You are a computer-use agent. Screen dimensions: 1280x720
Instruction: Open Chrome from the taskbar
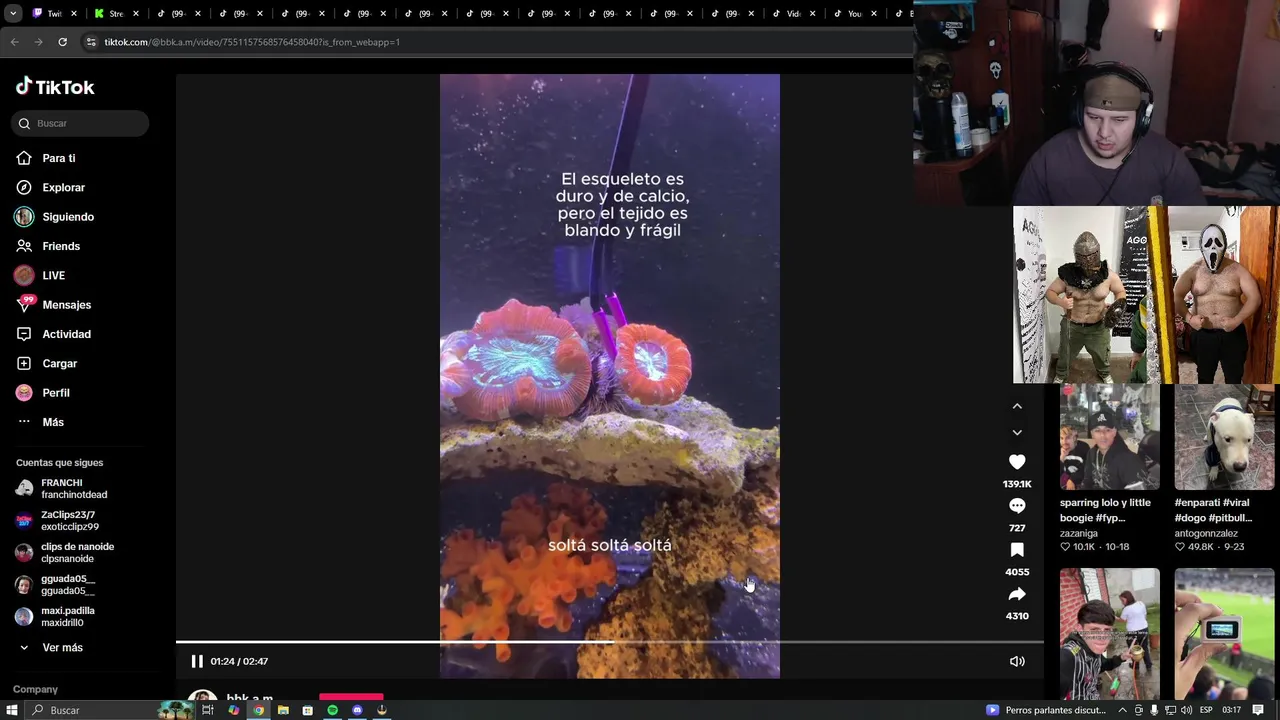tap(258, 710)
